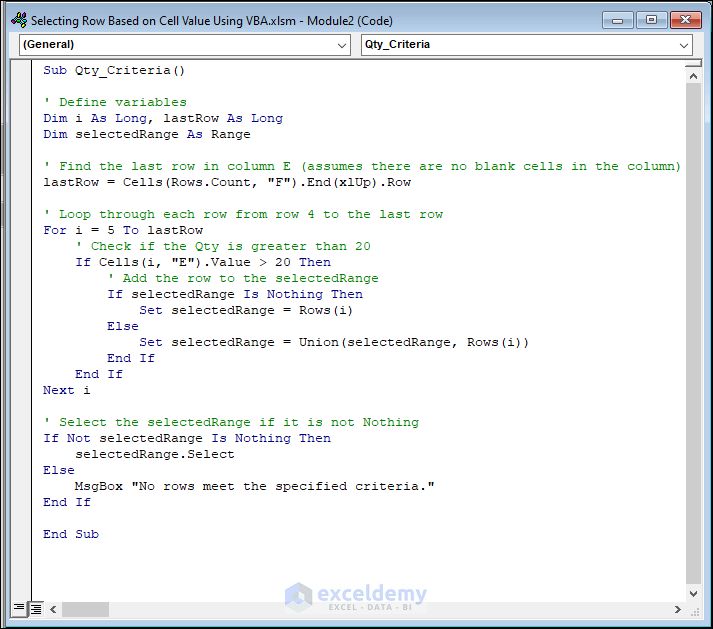The width and height of the screenshot is (713, 629).
Task: Open the Qty_Criteria procedure dropdown
Action: point(527,45)
